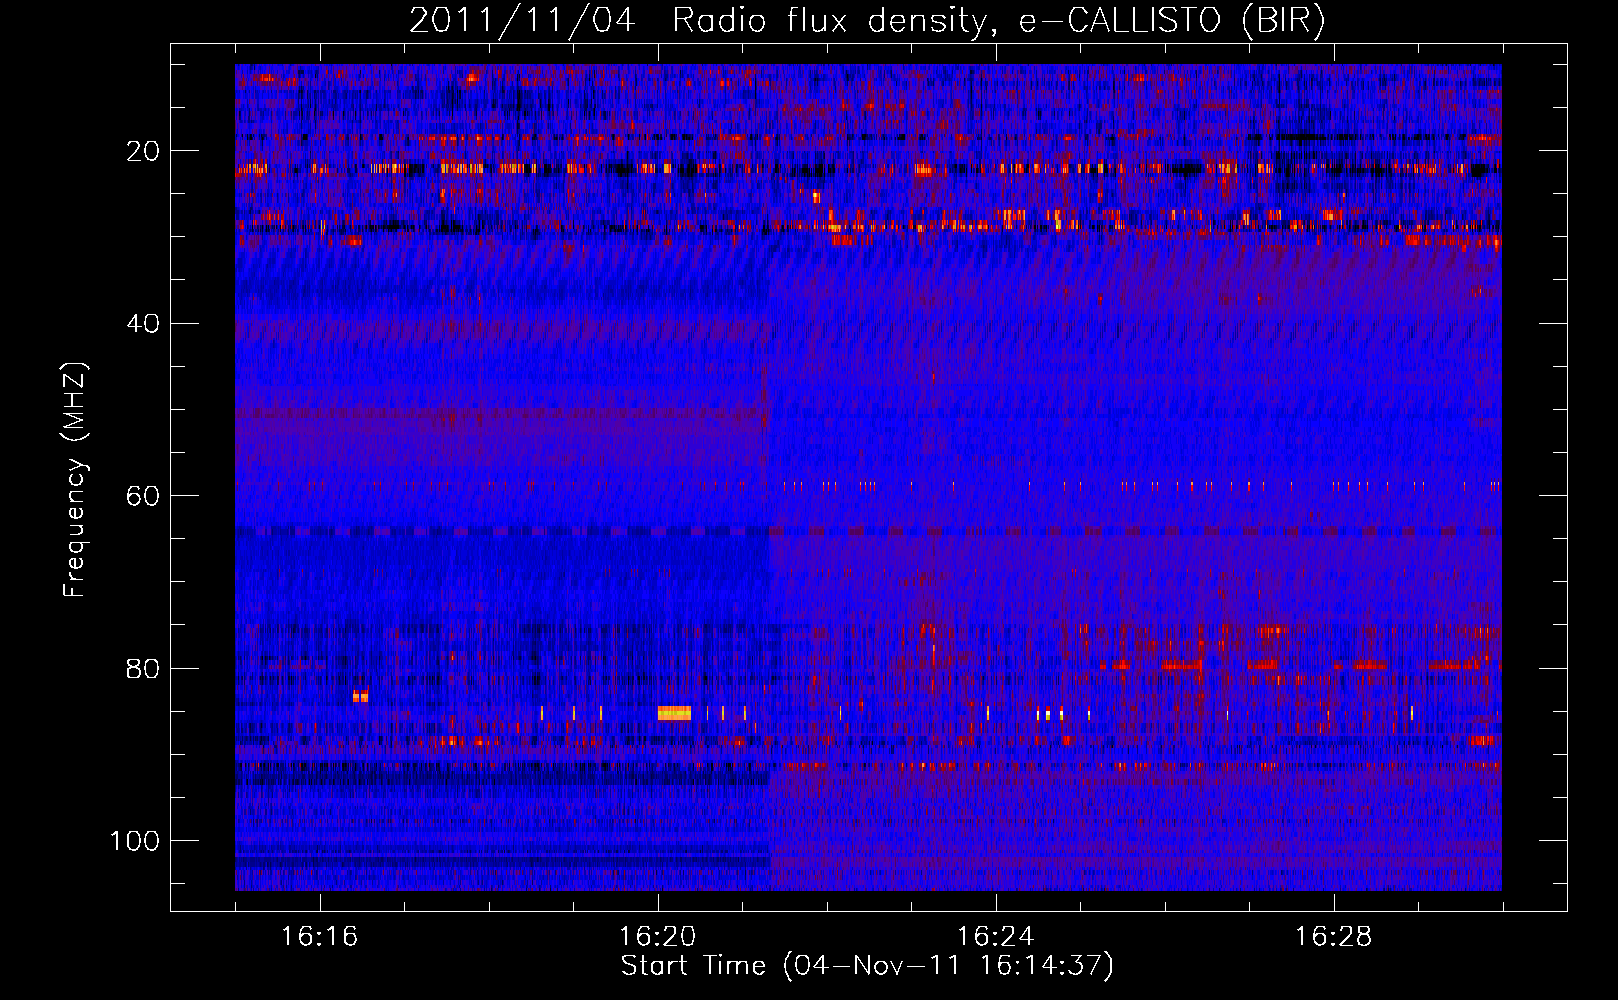The image size is (1618, 1000).
Task: Click the 60 MHz frequency tick label
Action: pyautogui.click(x=144, y=496)
